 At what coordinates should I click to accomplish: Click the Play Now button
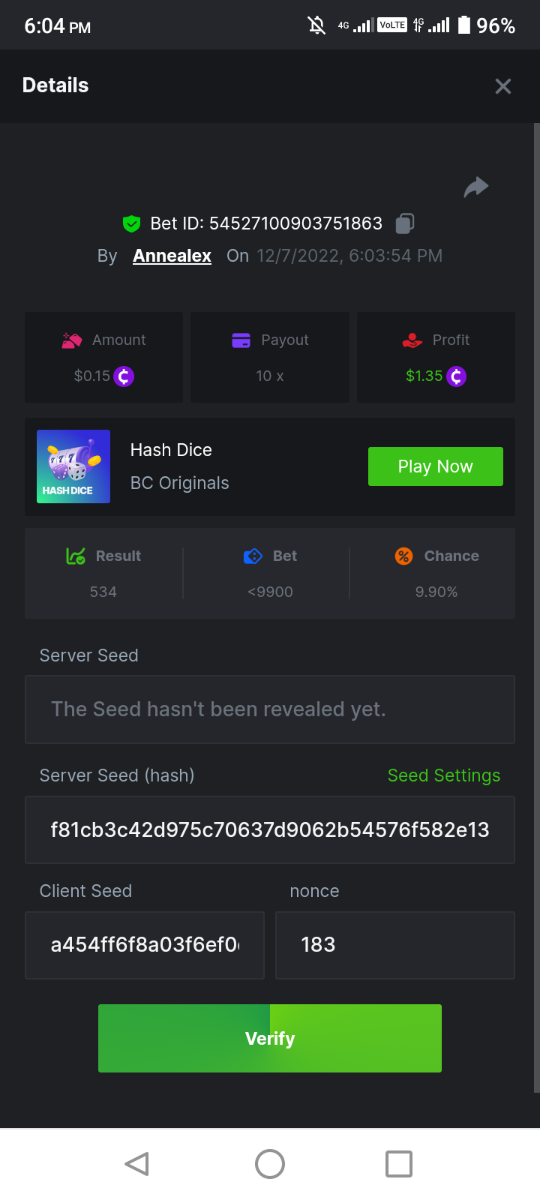pos(435,466)
